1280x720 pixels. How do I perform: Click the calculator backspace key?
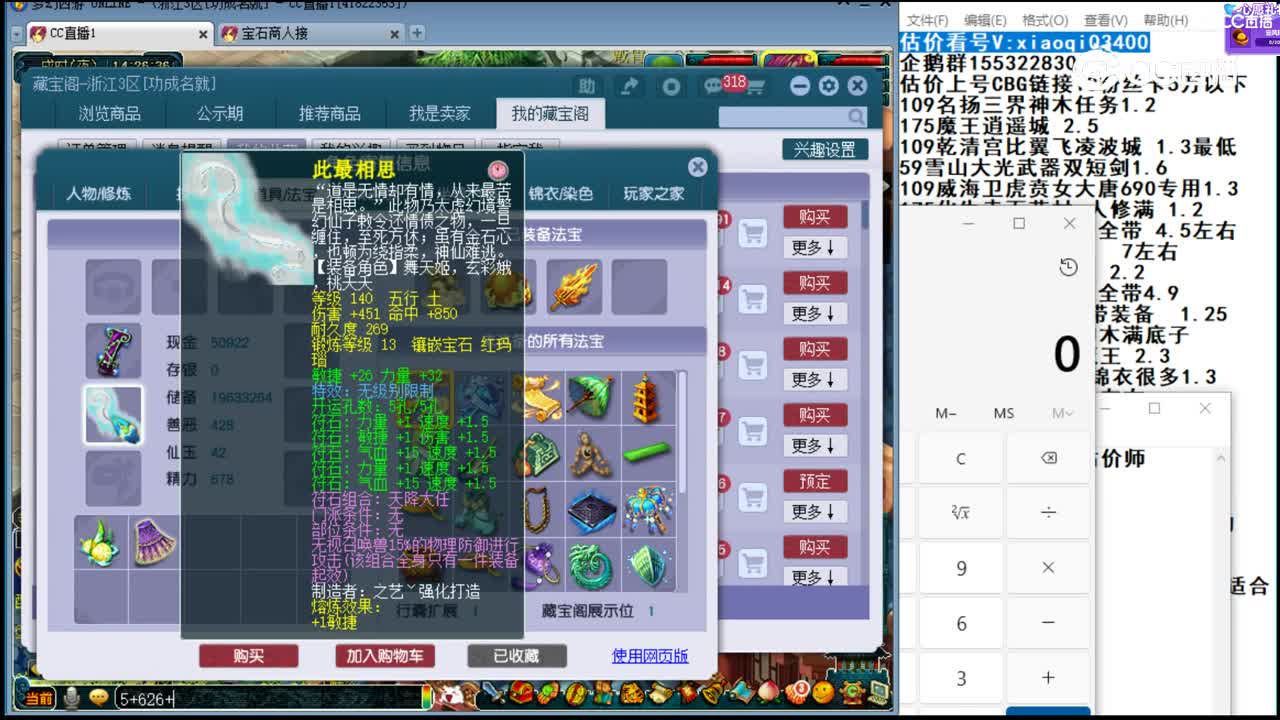pos(1048,458)
